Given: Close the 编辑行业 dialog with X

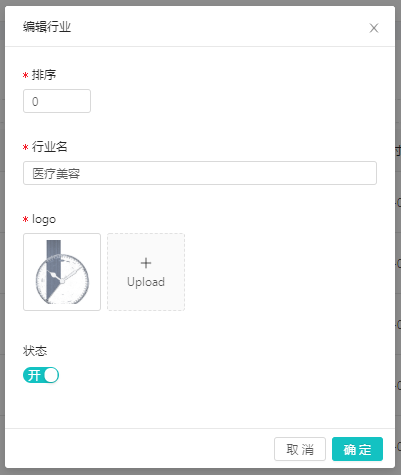Looking at the screenshot, I should point(374,28).
